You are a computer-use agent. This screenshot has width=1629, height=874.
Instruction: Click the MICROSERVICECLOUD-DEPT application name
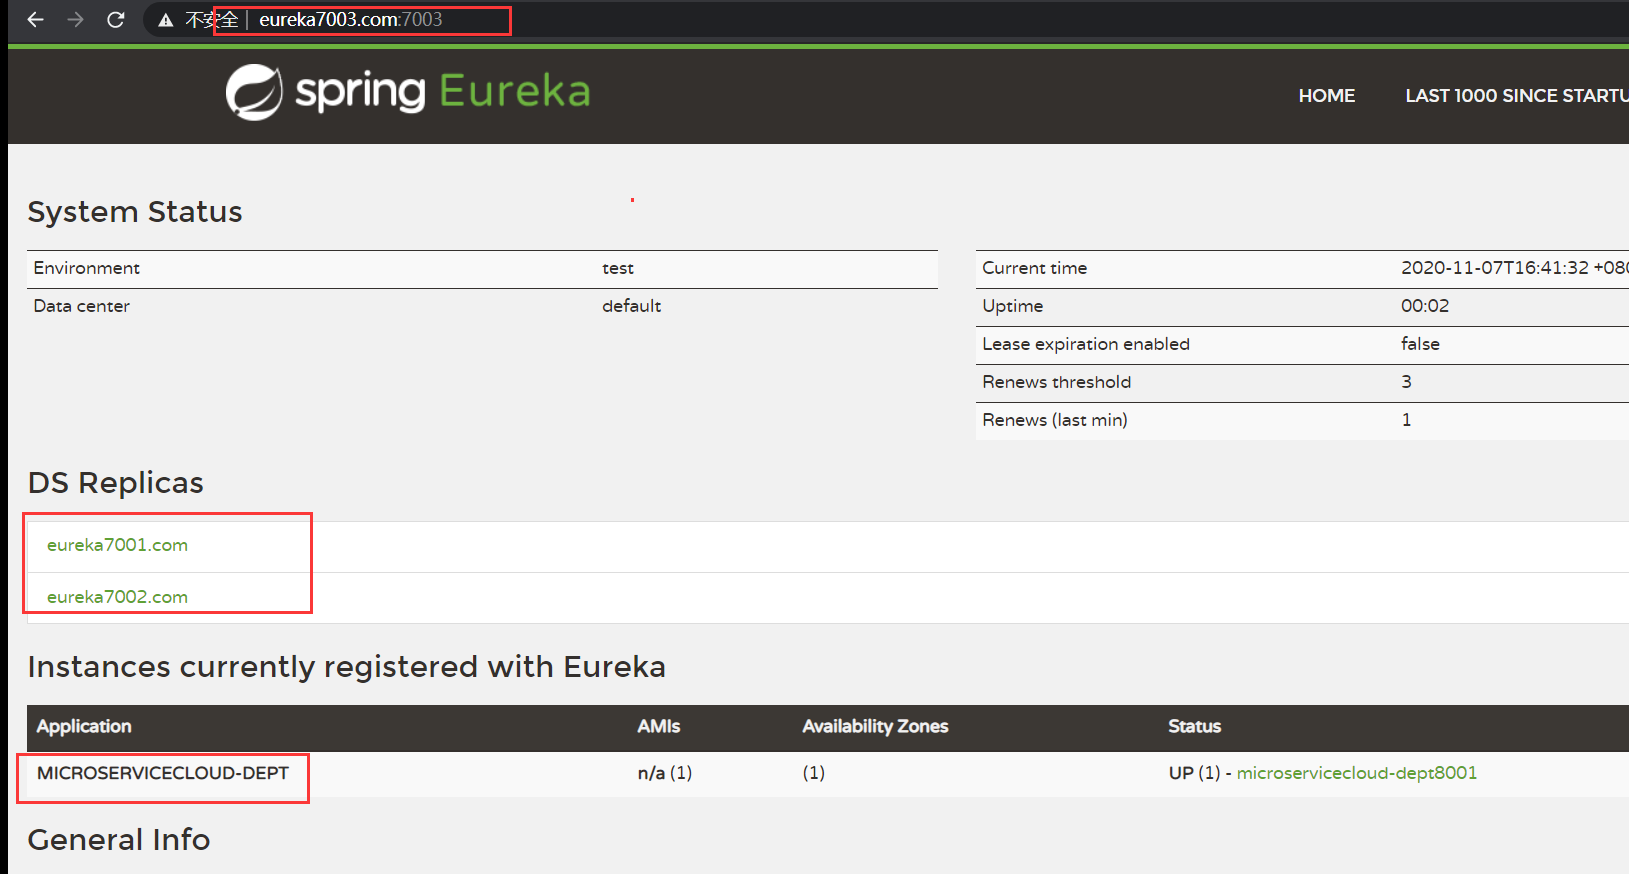click(x=163, y=773)
